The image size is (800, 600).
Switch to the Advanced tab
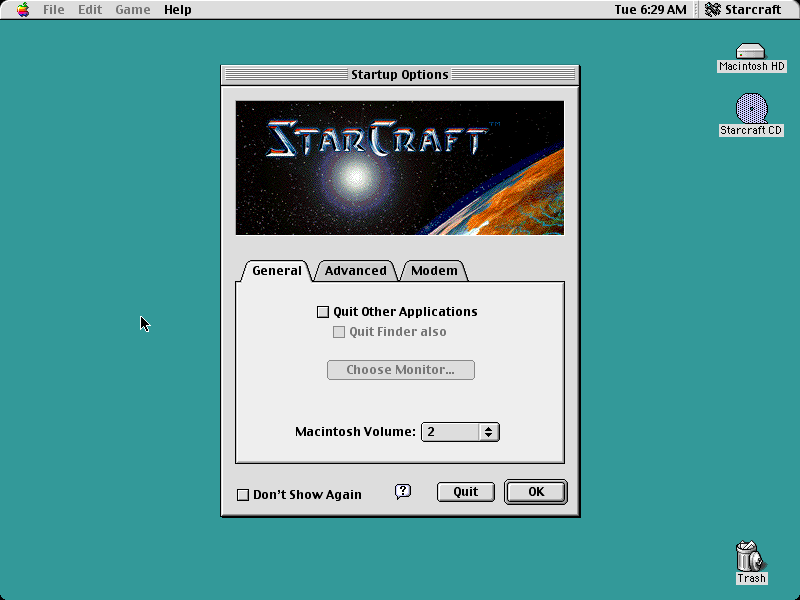pos(356,270)
